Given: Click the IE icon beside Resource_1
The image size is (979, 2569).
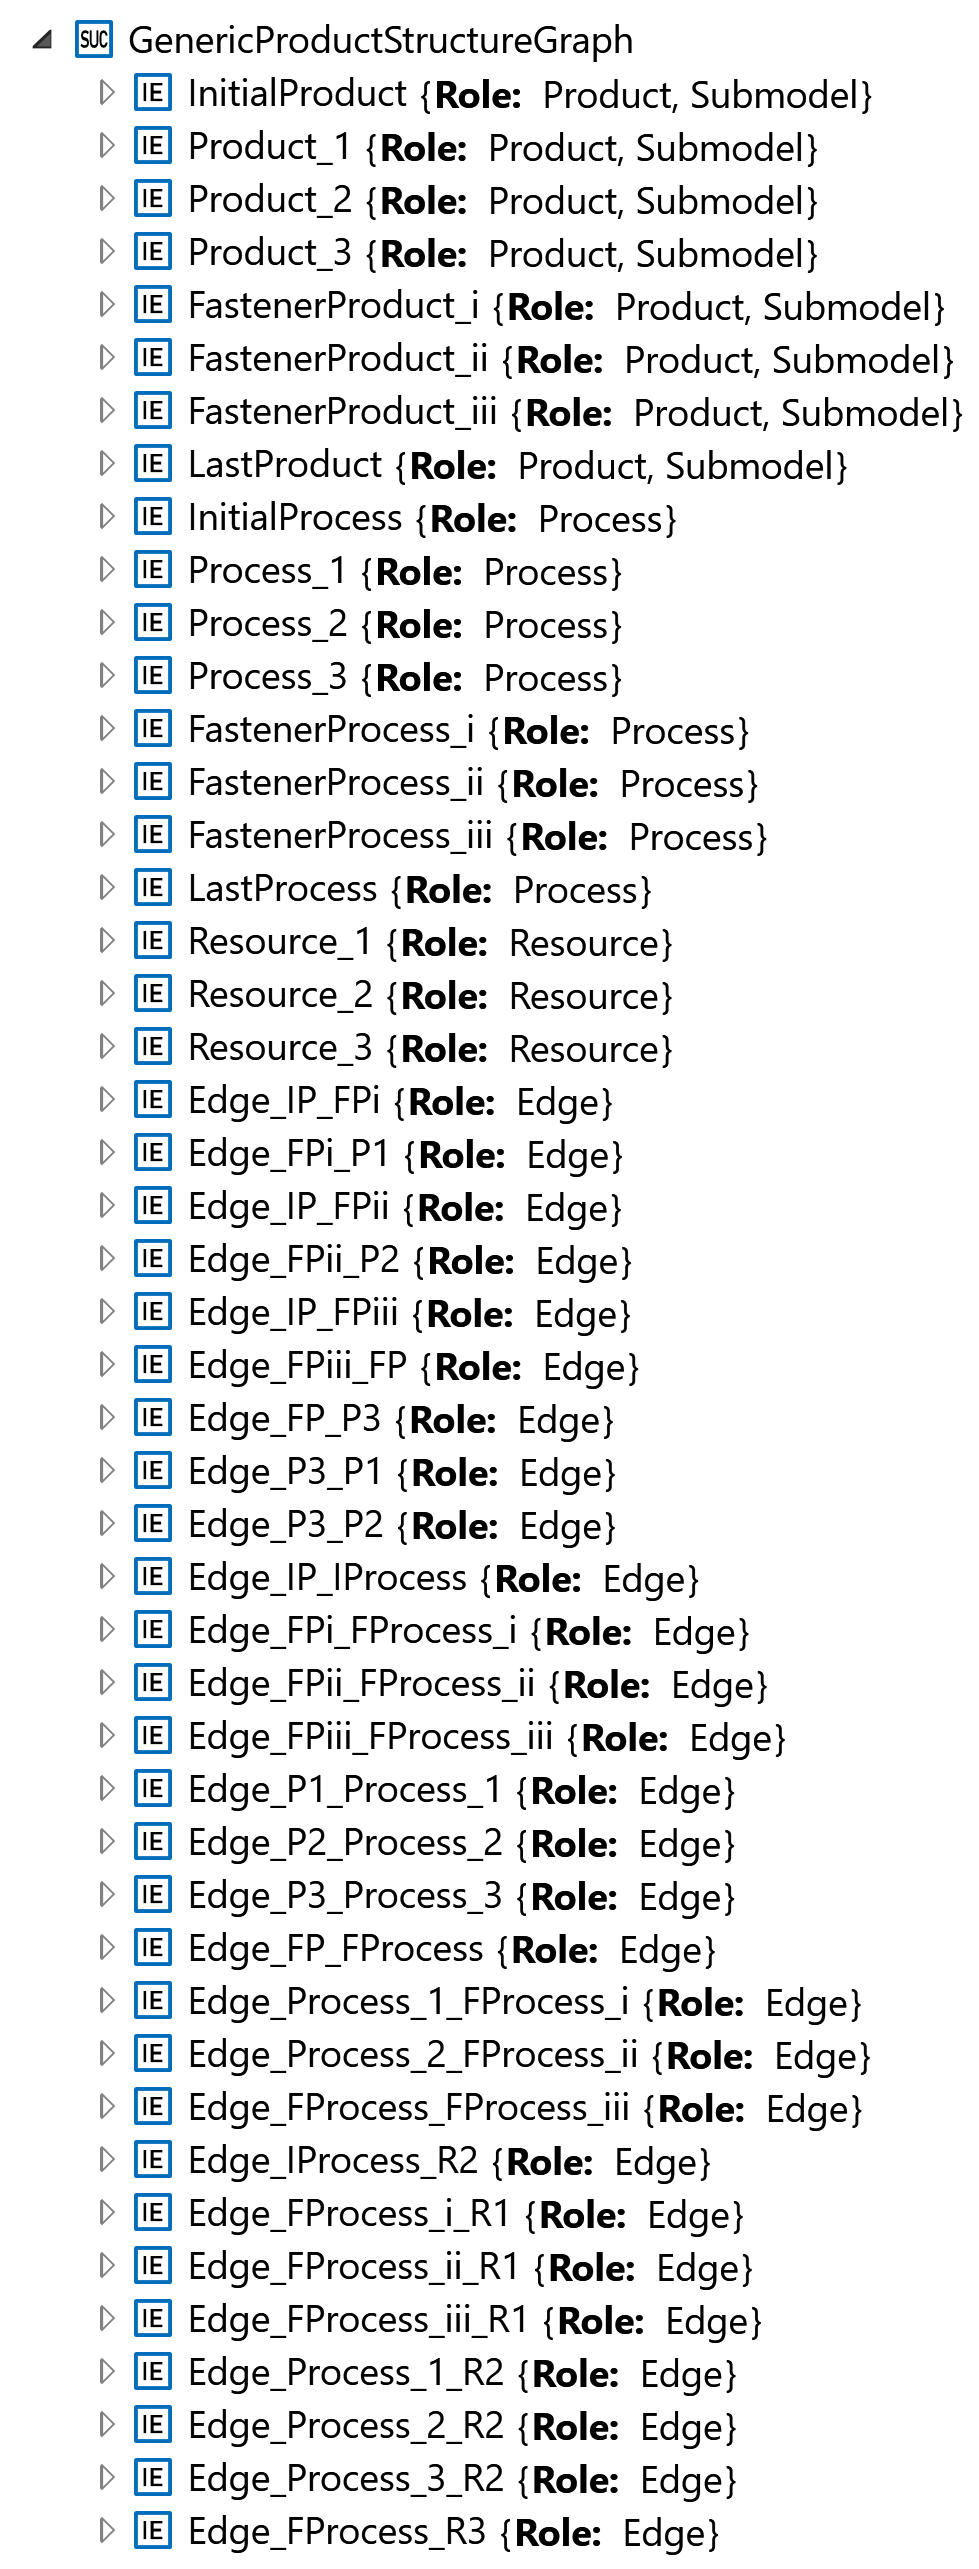Looking at the screenshot, I should click(152, 941).
